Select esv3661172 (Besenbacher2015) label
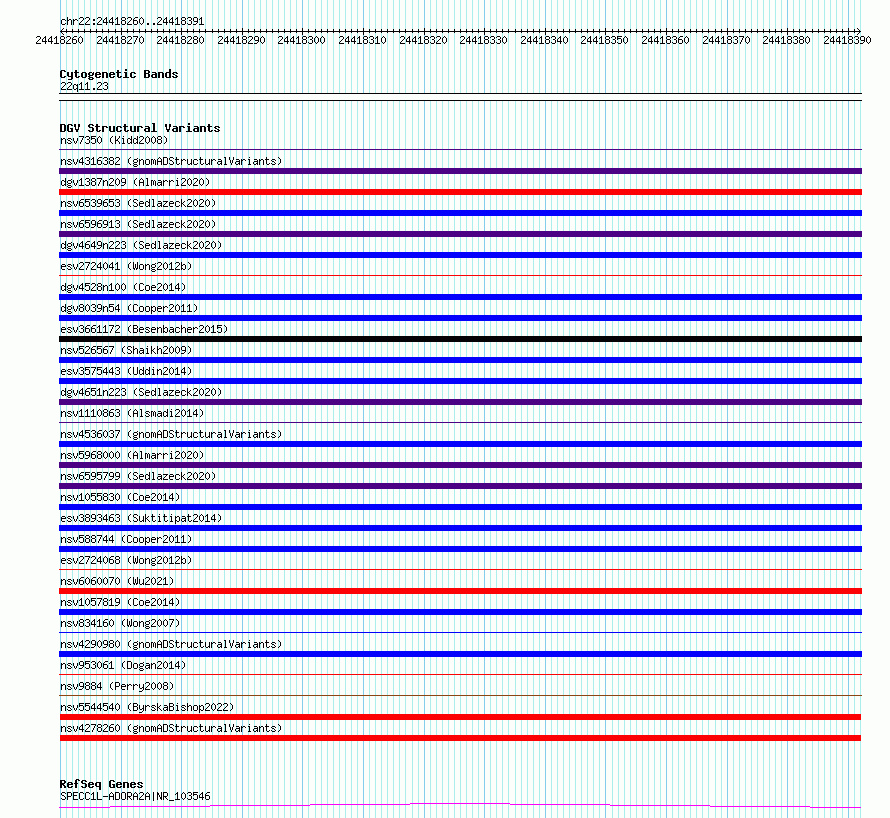The width and height of the screenshot is (890, 818). click(144, 329)
